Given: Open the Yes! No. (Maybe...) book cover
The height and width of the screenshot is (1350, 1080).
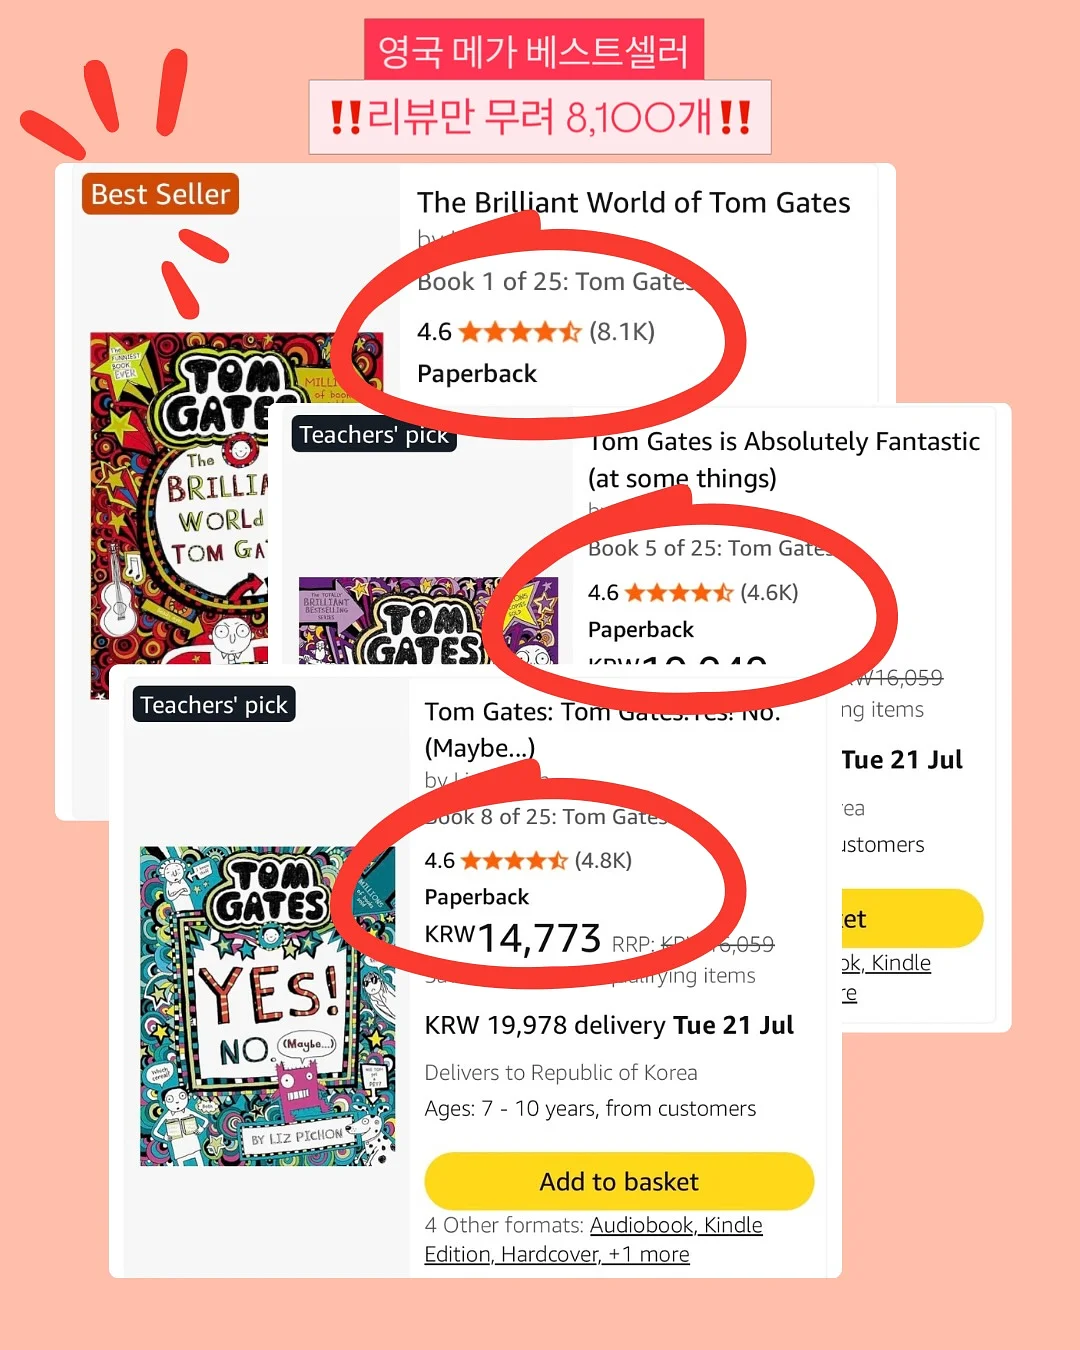Looking at the screenshot, I should tap(267, 1006).
